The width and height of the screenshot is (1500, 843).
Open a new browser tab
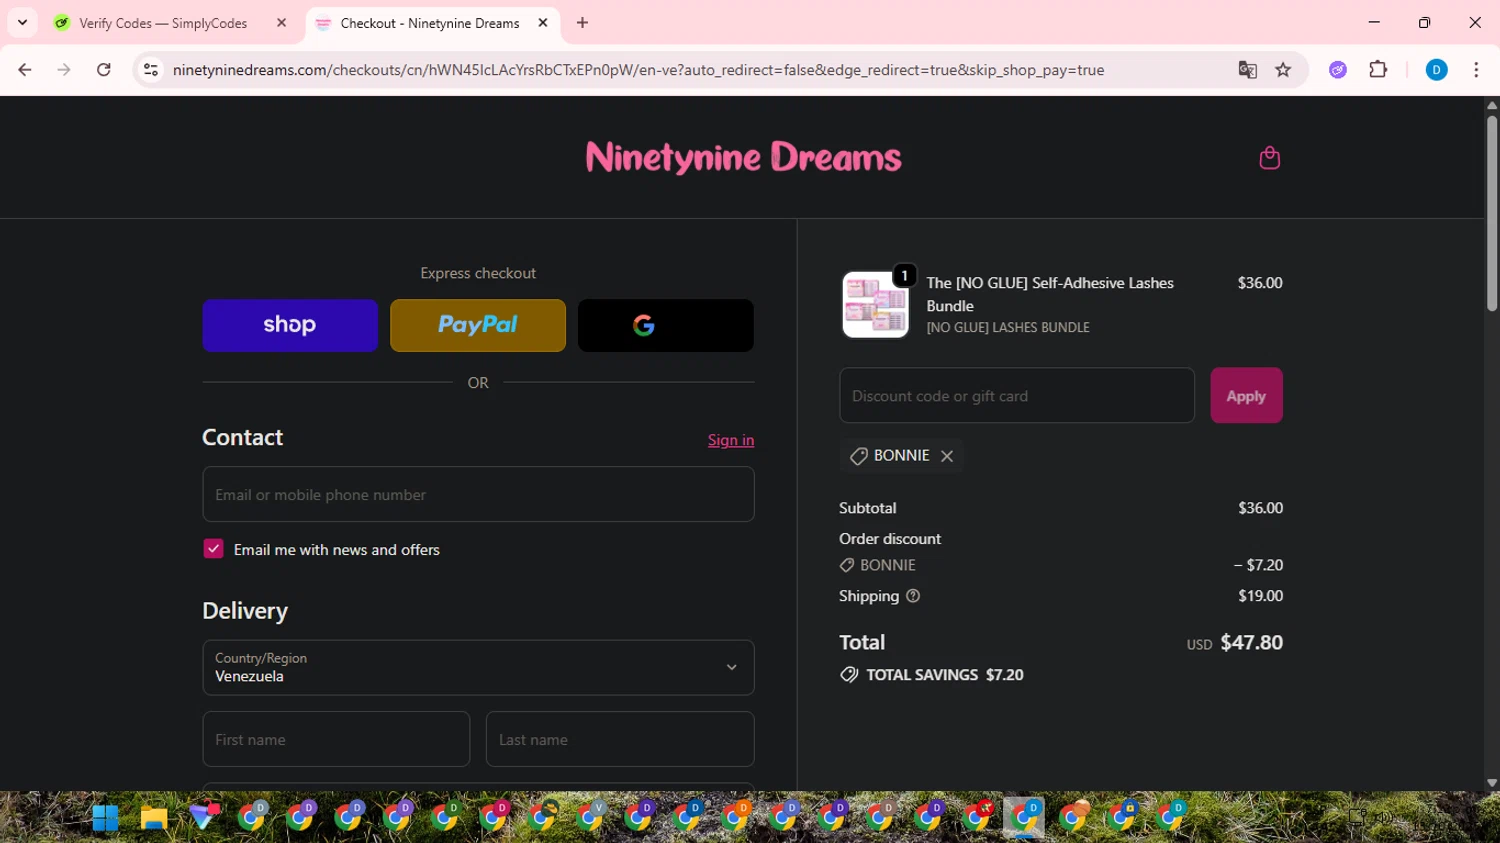[583, 23]
